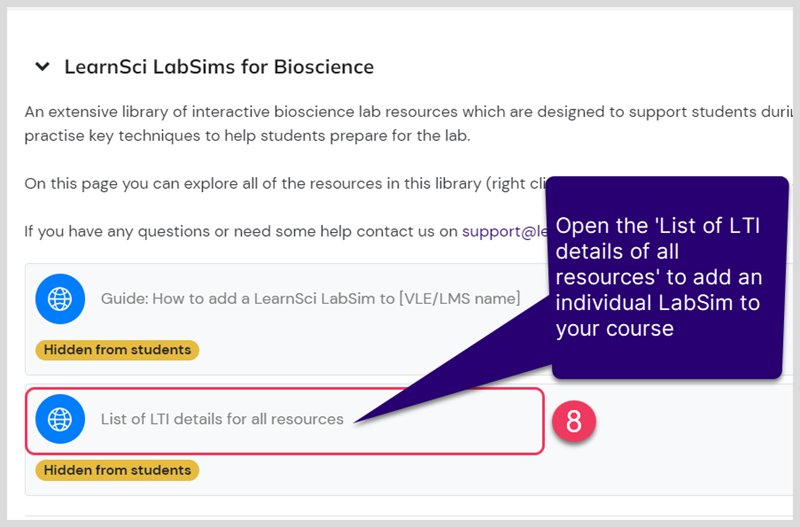The width and height of the screenshot is (800, 527).
Task: Open the purple support@ email link
Action: pyautogui.click(x=505, y=232)
